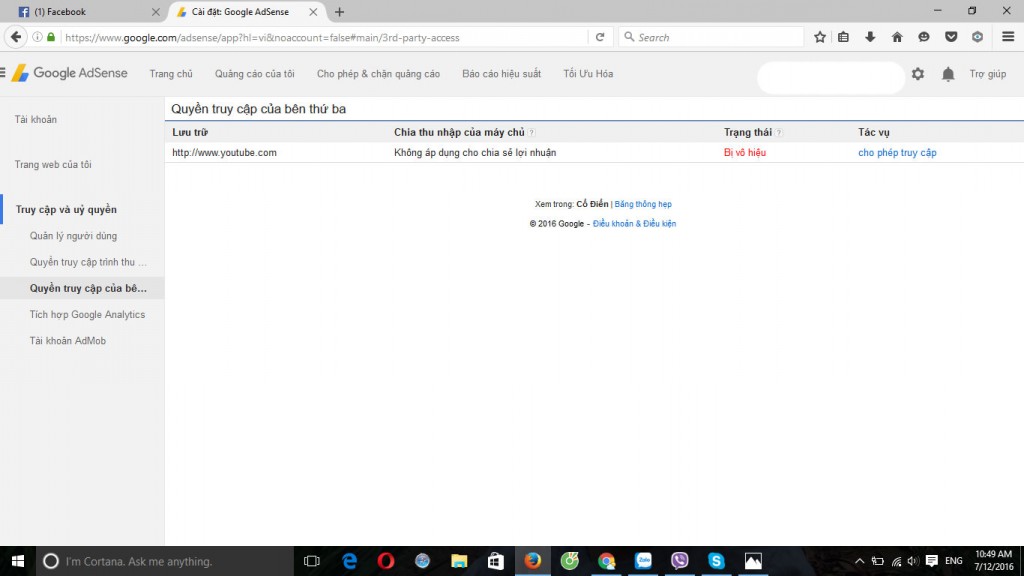Go to Firefox home page icon
Screen dimensions: 1024x576
click(897, 37)
